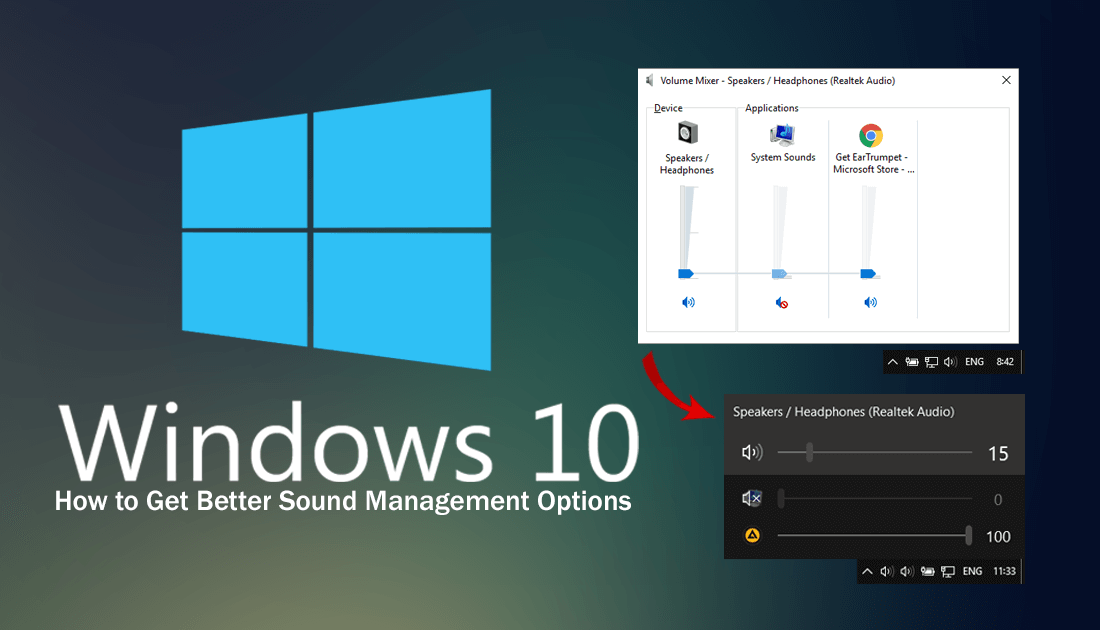Image resolution: width=1100 pixels, height=630 pixels.
Task: Click the System Sounds icon in Volume Mixer
Action: (x=782, y=134)
